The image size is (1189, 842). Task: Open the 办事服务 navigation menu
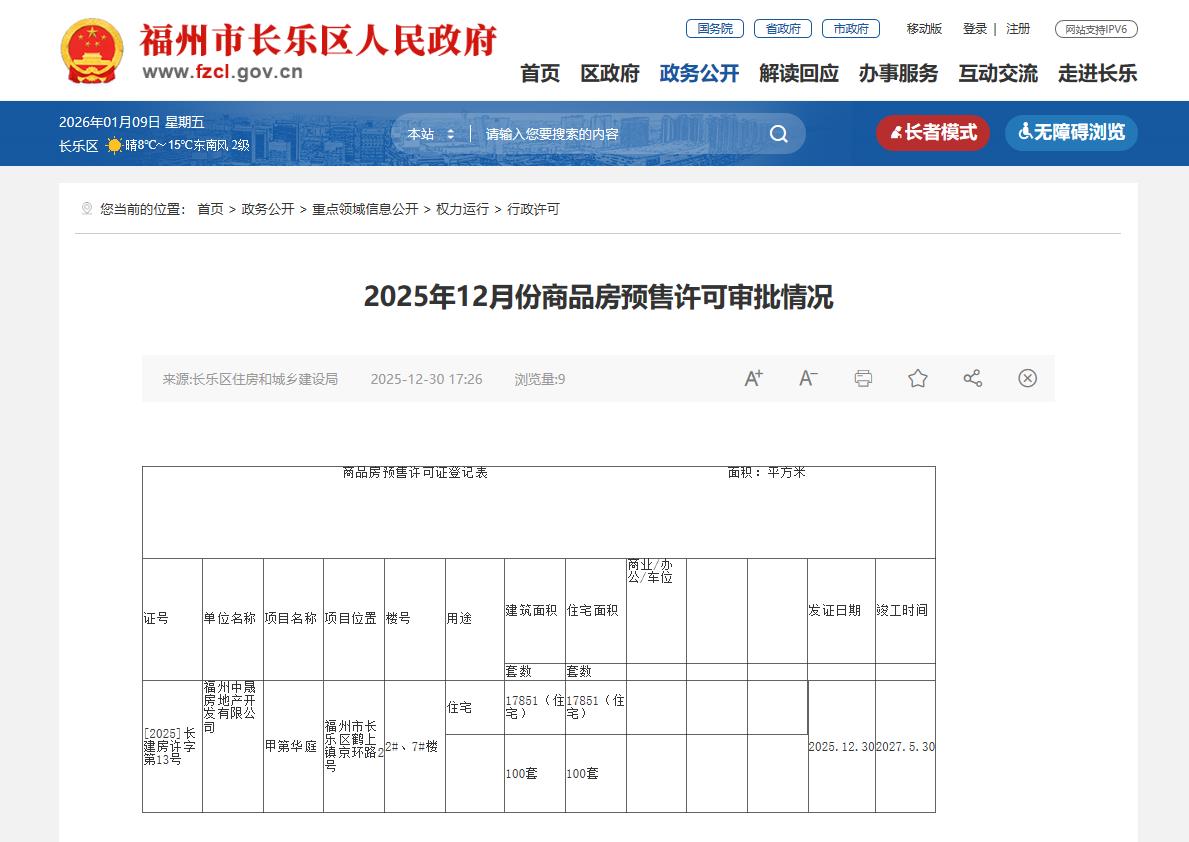click(898, 73)
